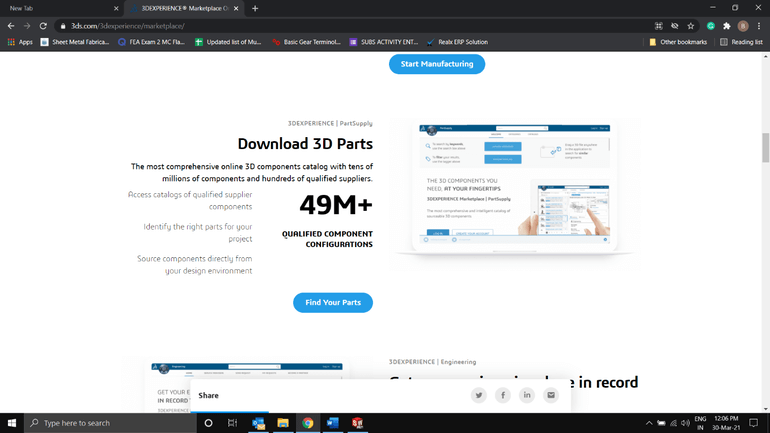770x433 pixels.
Task: Click Cortana circle icon on taskbar
Action: tap(208, 423)
